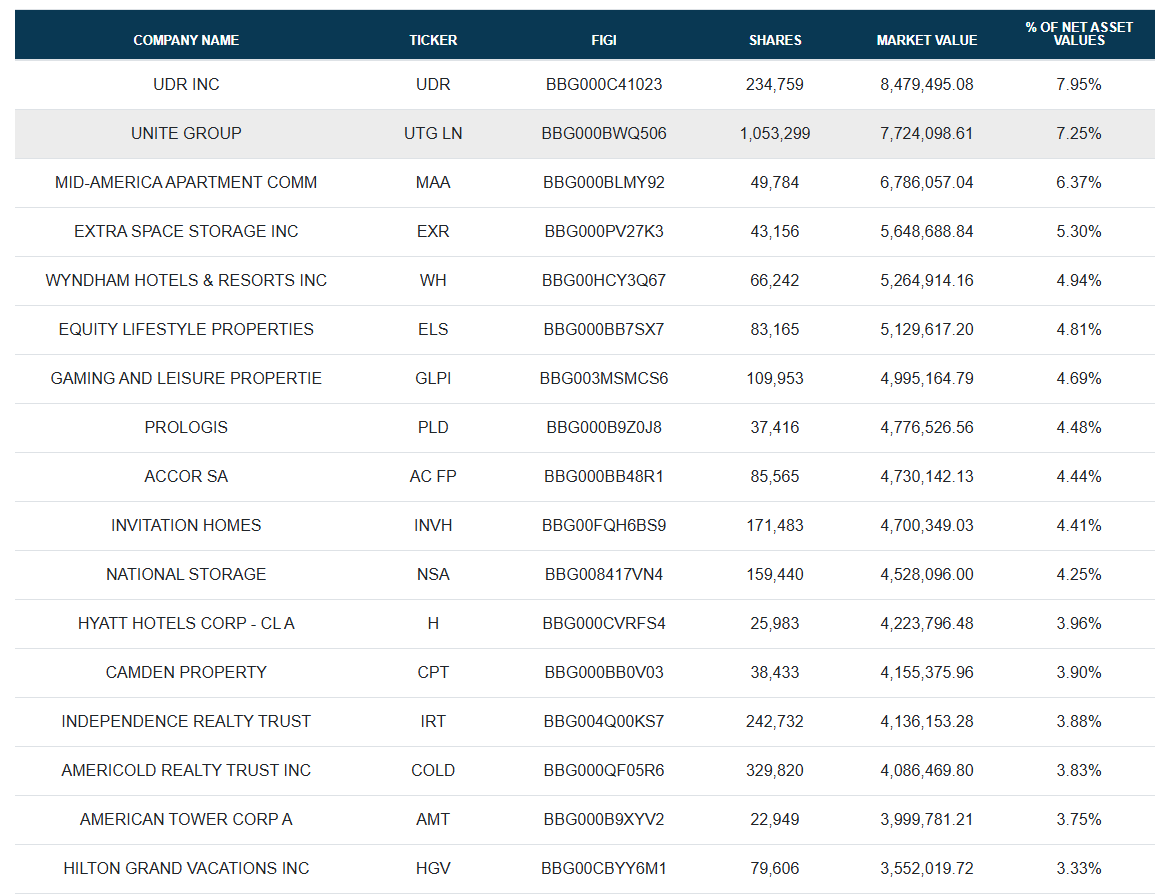Select market value 3,552,019.72
This screenshot has width=1161, height=895.
click(926, 868)
